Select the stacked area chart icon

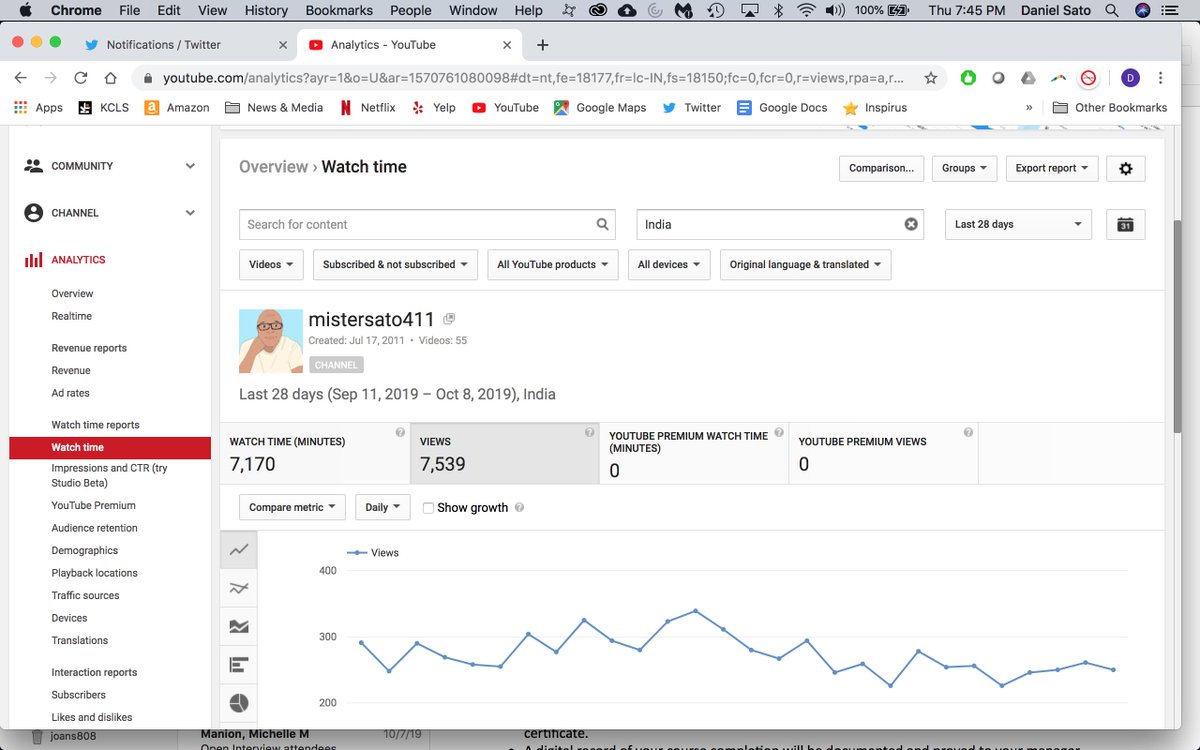click(x=239, y=626)
